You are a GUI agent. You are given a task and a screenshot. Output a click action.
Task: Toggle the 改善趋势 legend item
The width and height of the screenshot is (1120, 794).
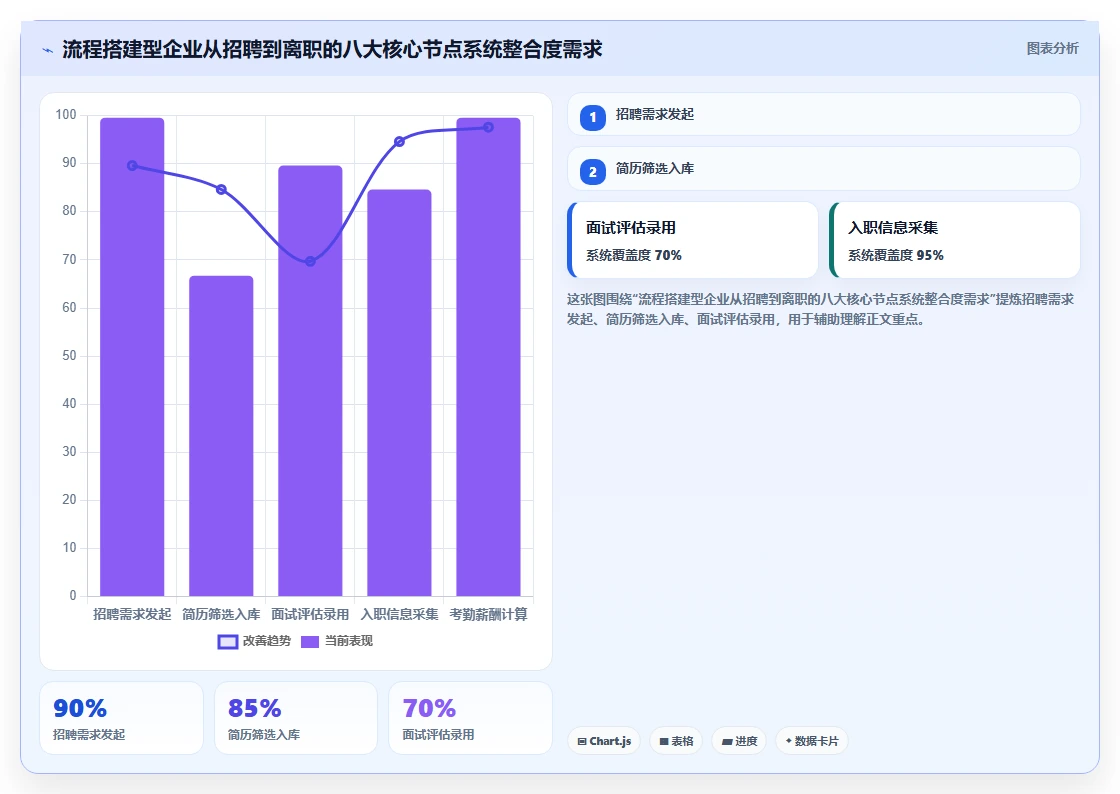point(254,641)
